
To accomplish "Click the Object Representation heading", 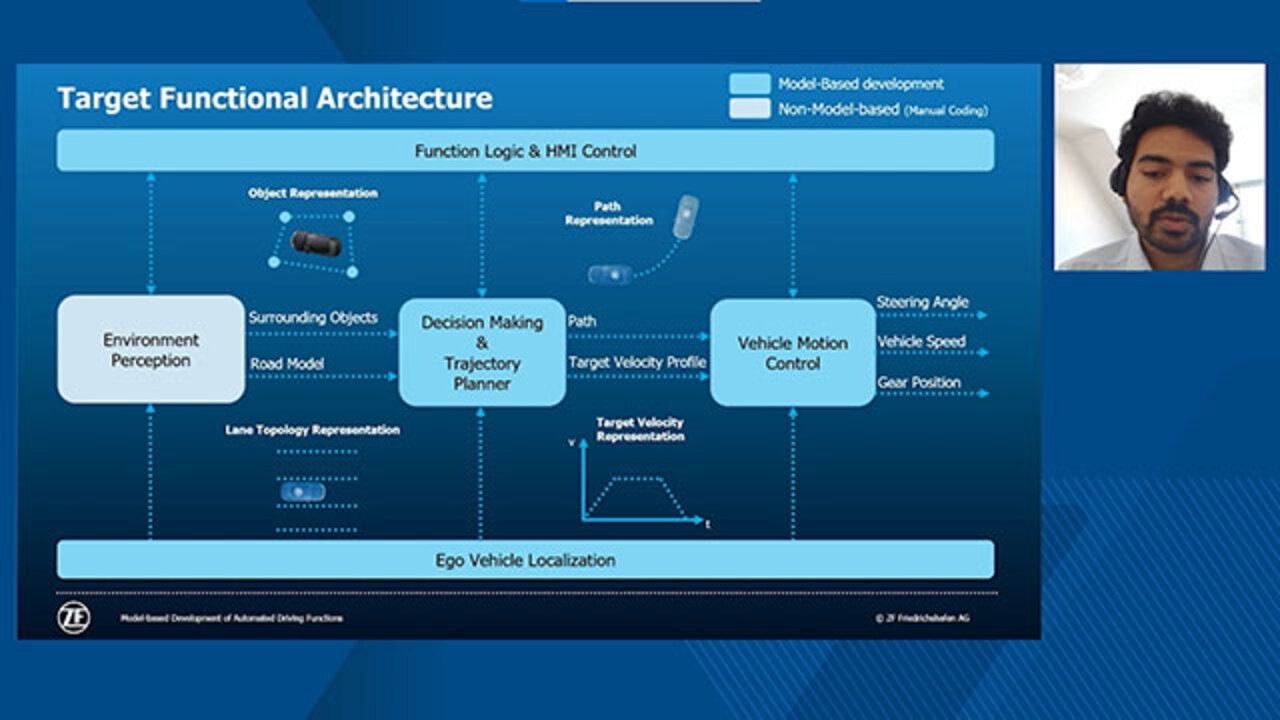I will [313, 193].
